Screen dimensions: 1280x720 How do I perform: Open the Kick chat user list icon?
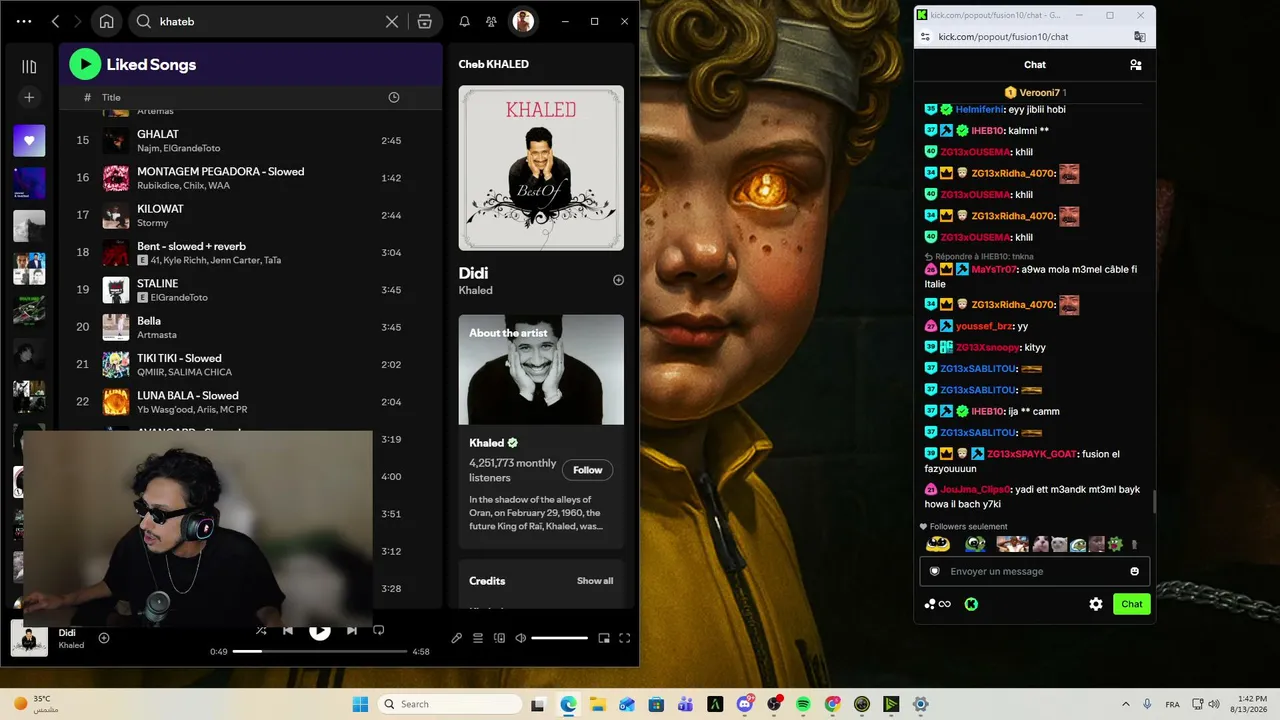[x=1136, y=65]
